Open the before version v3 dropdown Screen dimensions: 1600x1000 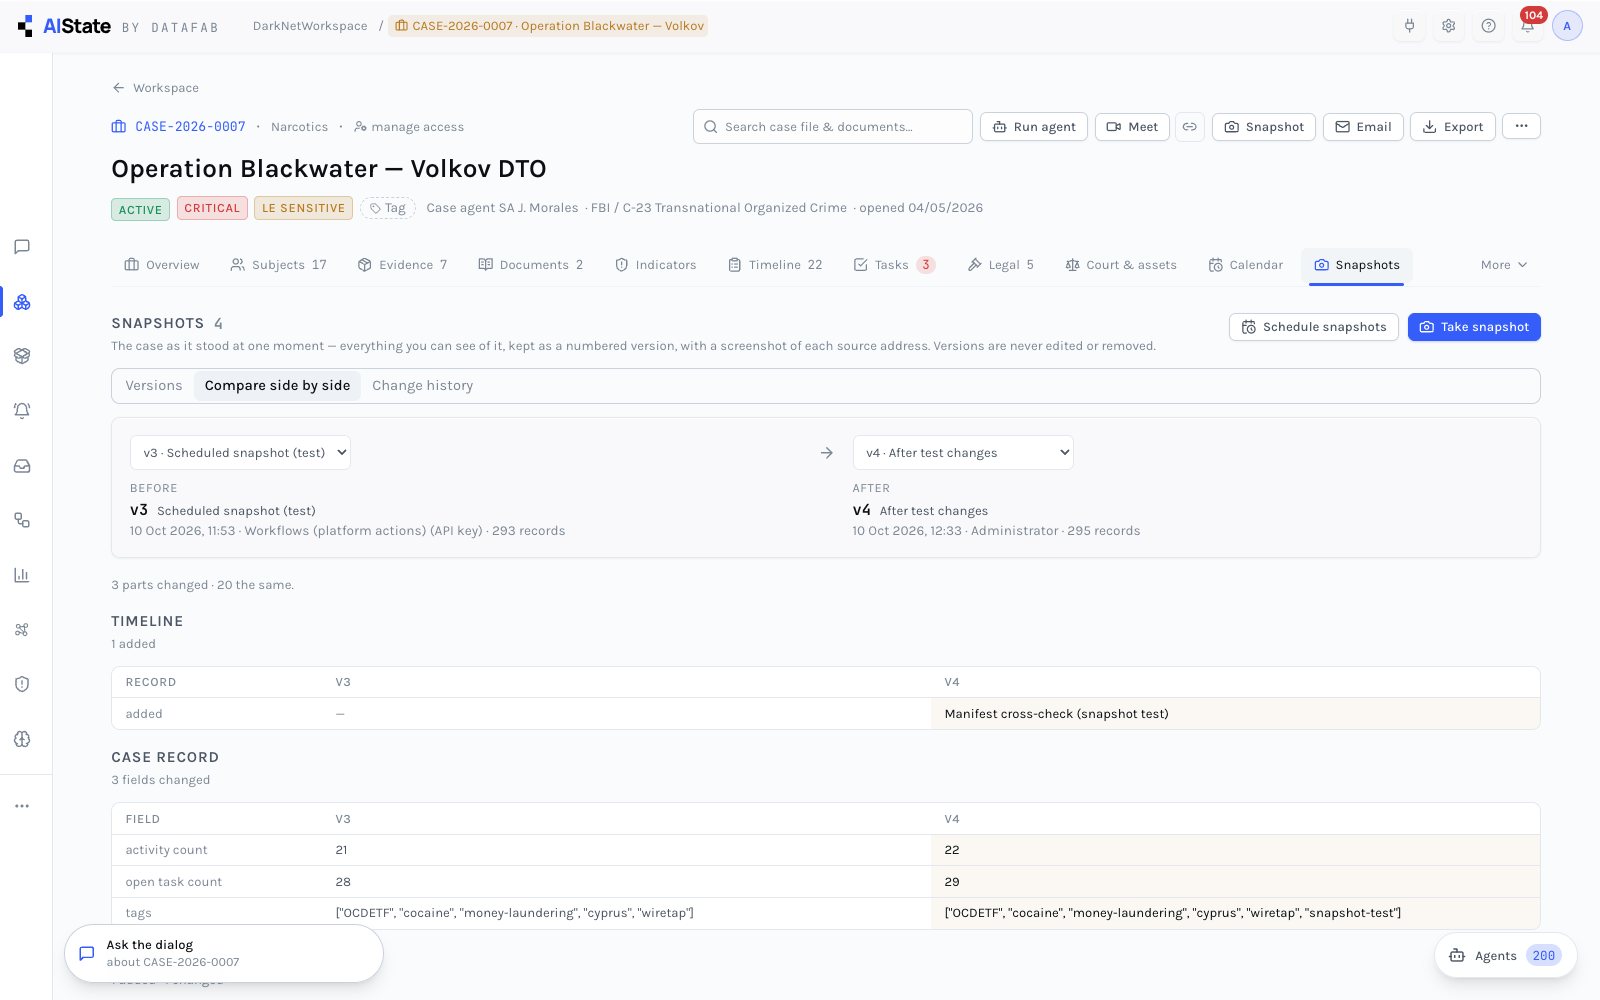coord(240,453)
